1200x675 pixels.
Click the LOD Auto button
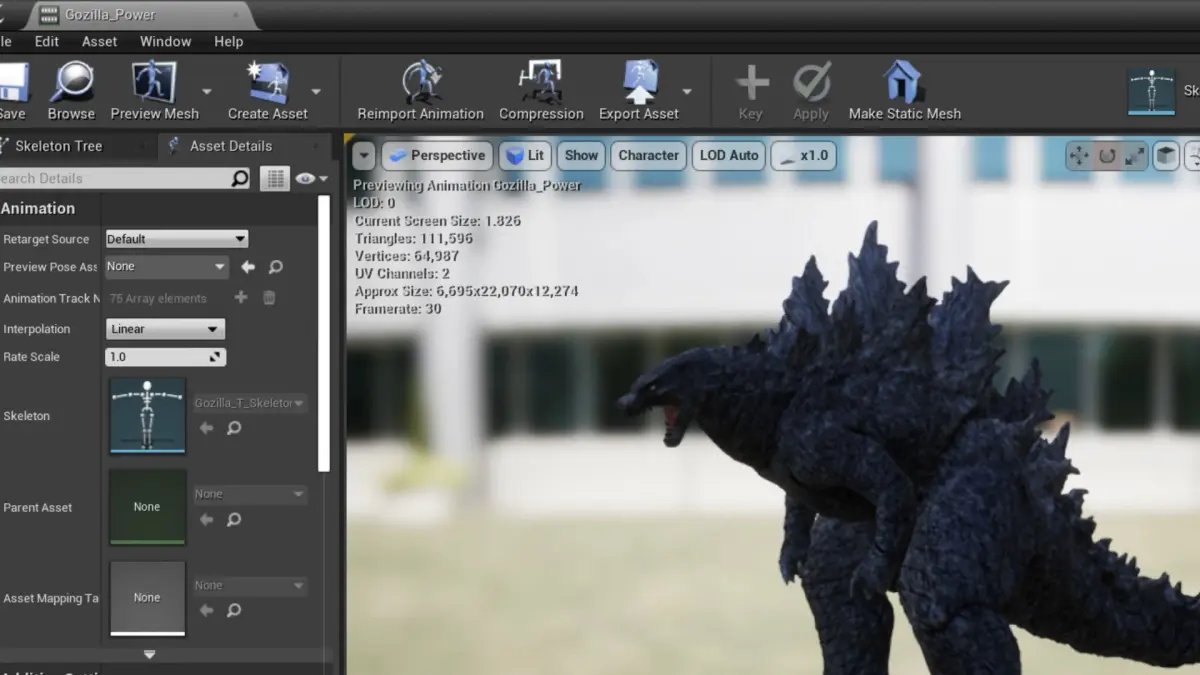729,156
